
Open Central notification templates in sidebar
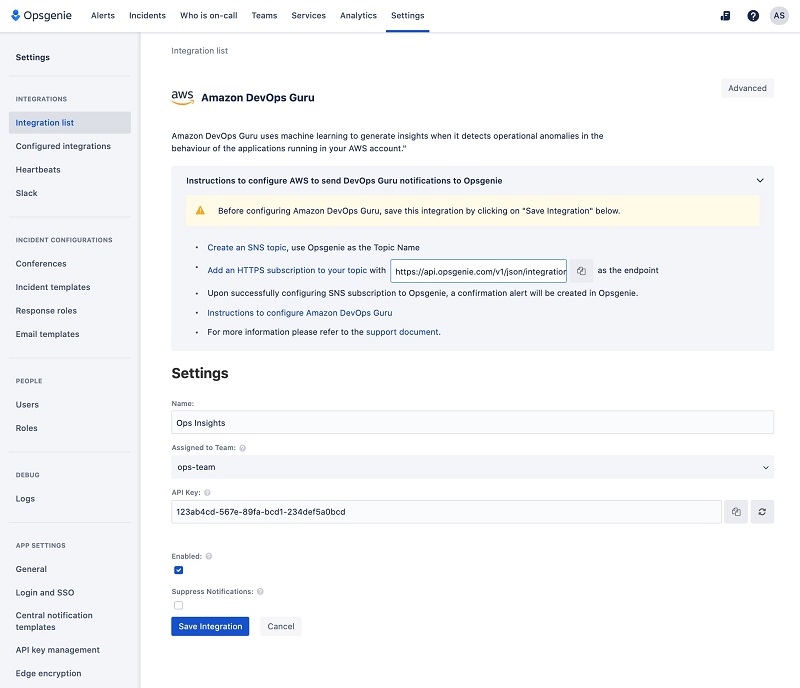click(x=54, y=621)
